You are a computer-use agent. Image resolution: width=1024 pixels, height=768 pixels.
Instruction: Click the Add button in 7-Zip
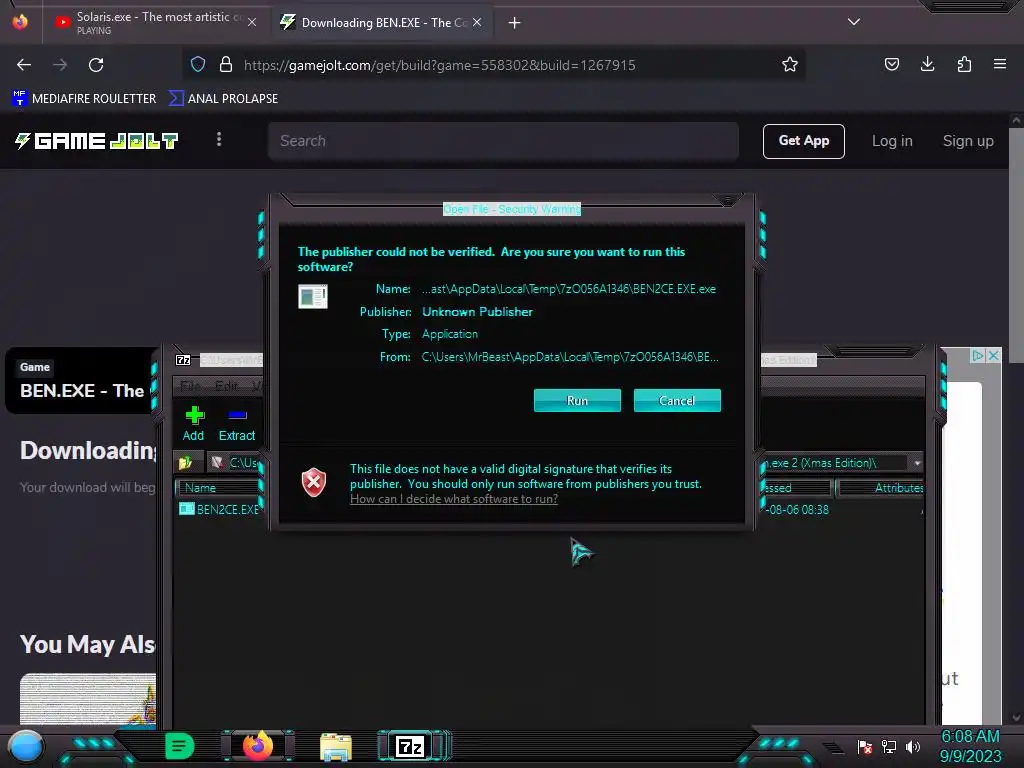(193, 423)
